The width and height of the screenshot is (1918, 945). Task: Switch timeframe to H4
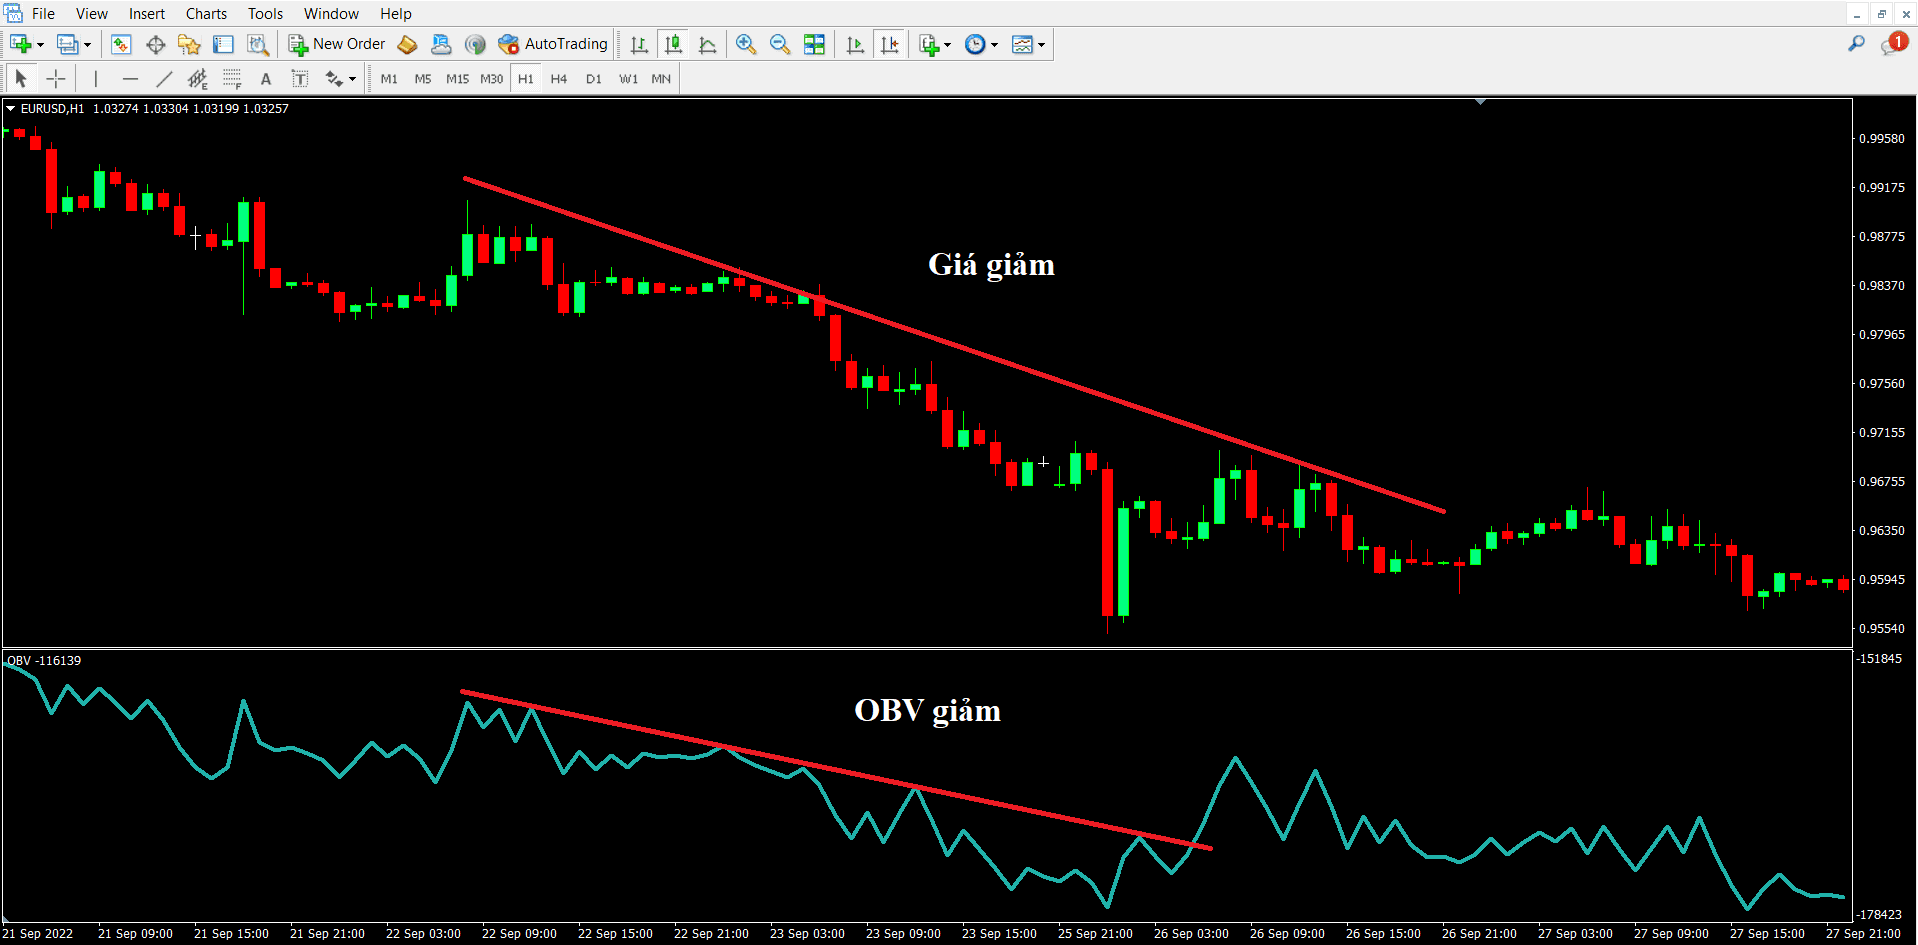pyautogui.click(x=559, y=79)
